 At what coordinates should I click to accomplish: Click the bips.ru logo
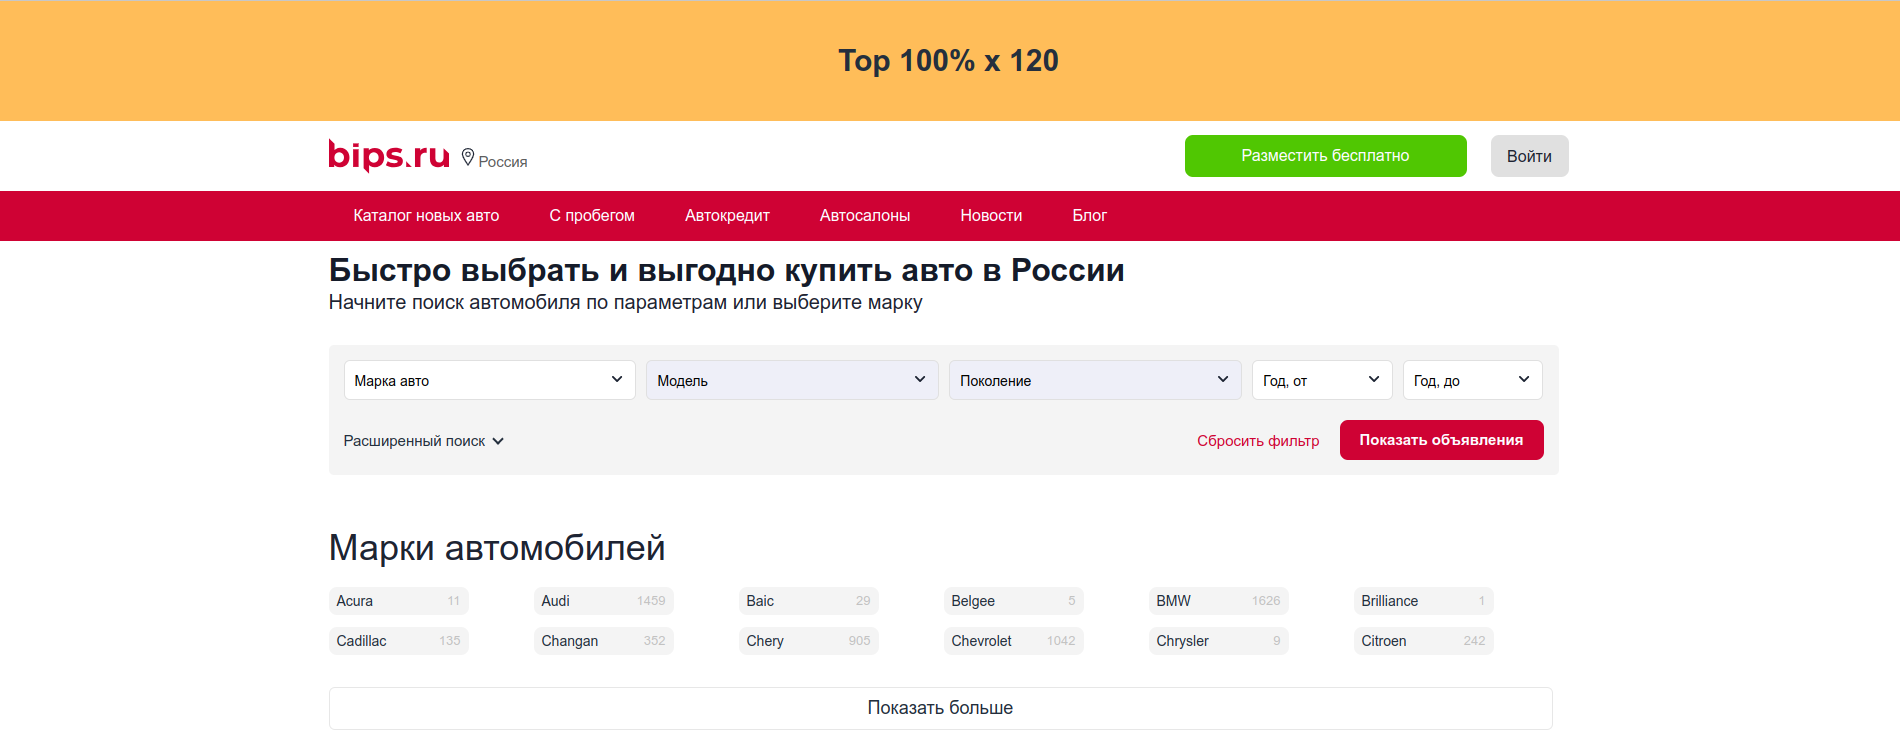pyautogui.click(x=389, y=155)
